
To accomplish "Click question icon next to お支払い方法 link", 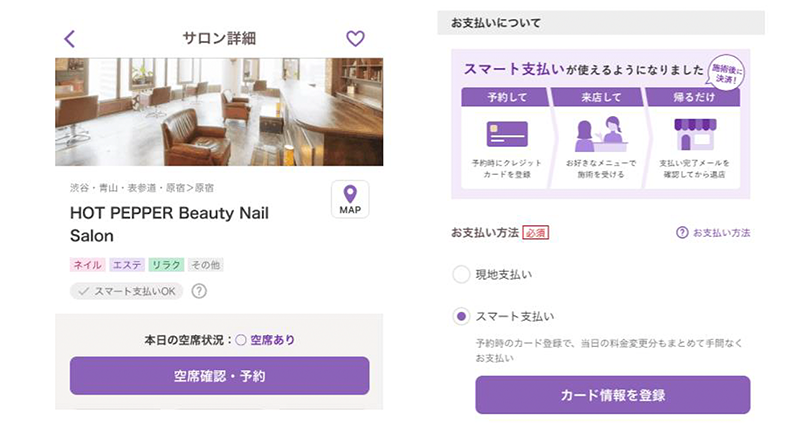I will click(682, 233).
